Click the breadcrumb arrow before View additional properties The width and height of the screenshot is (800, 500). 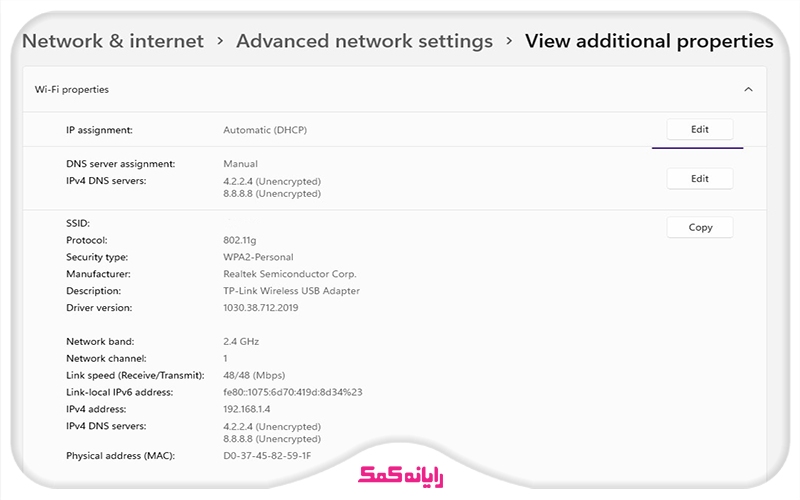pyautogui.click(x=509, y=41)
